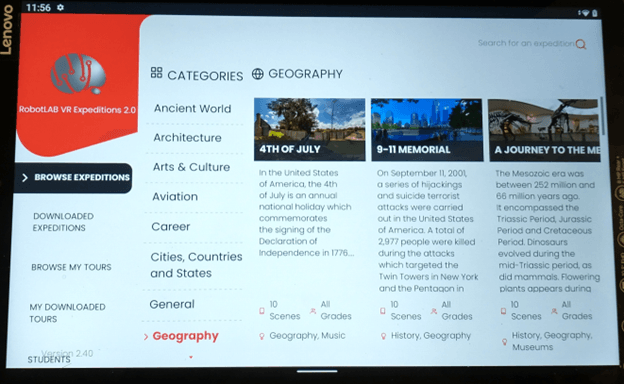Open Browse Expeditions

click(73, 178)
